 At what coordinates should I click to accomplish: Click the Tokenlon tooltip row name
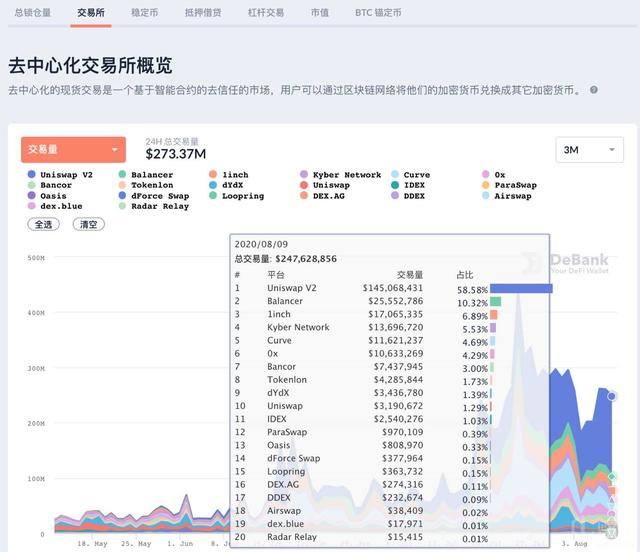point(287,379)
